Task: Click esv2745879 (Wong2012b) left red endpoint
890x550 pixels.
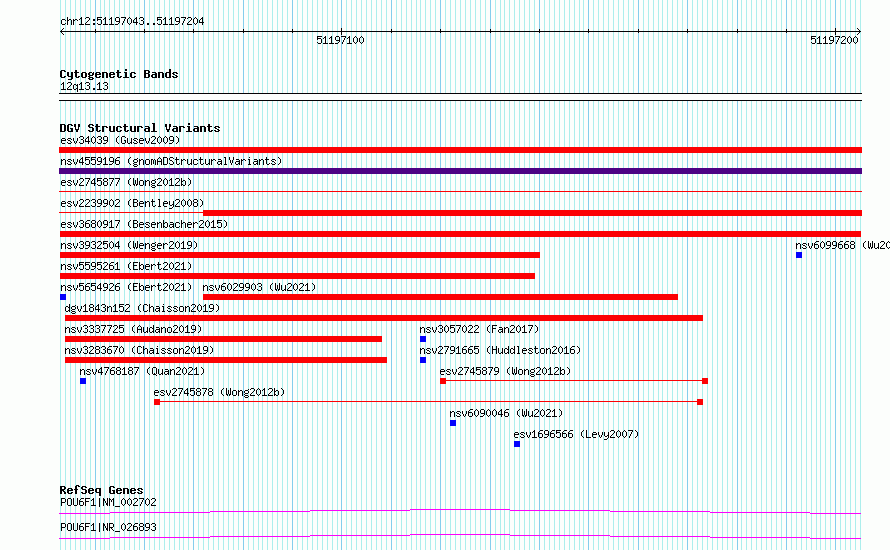Action: tap(443, 381)
